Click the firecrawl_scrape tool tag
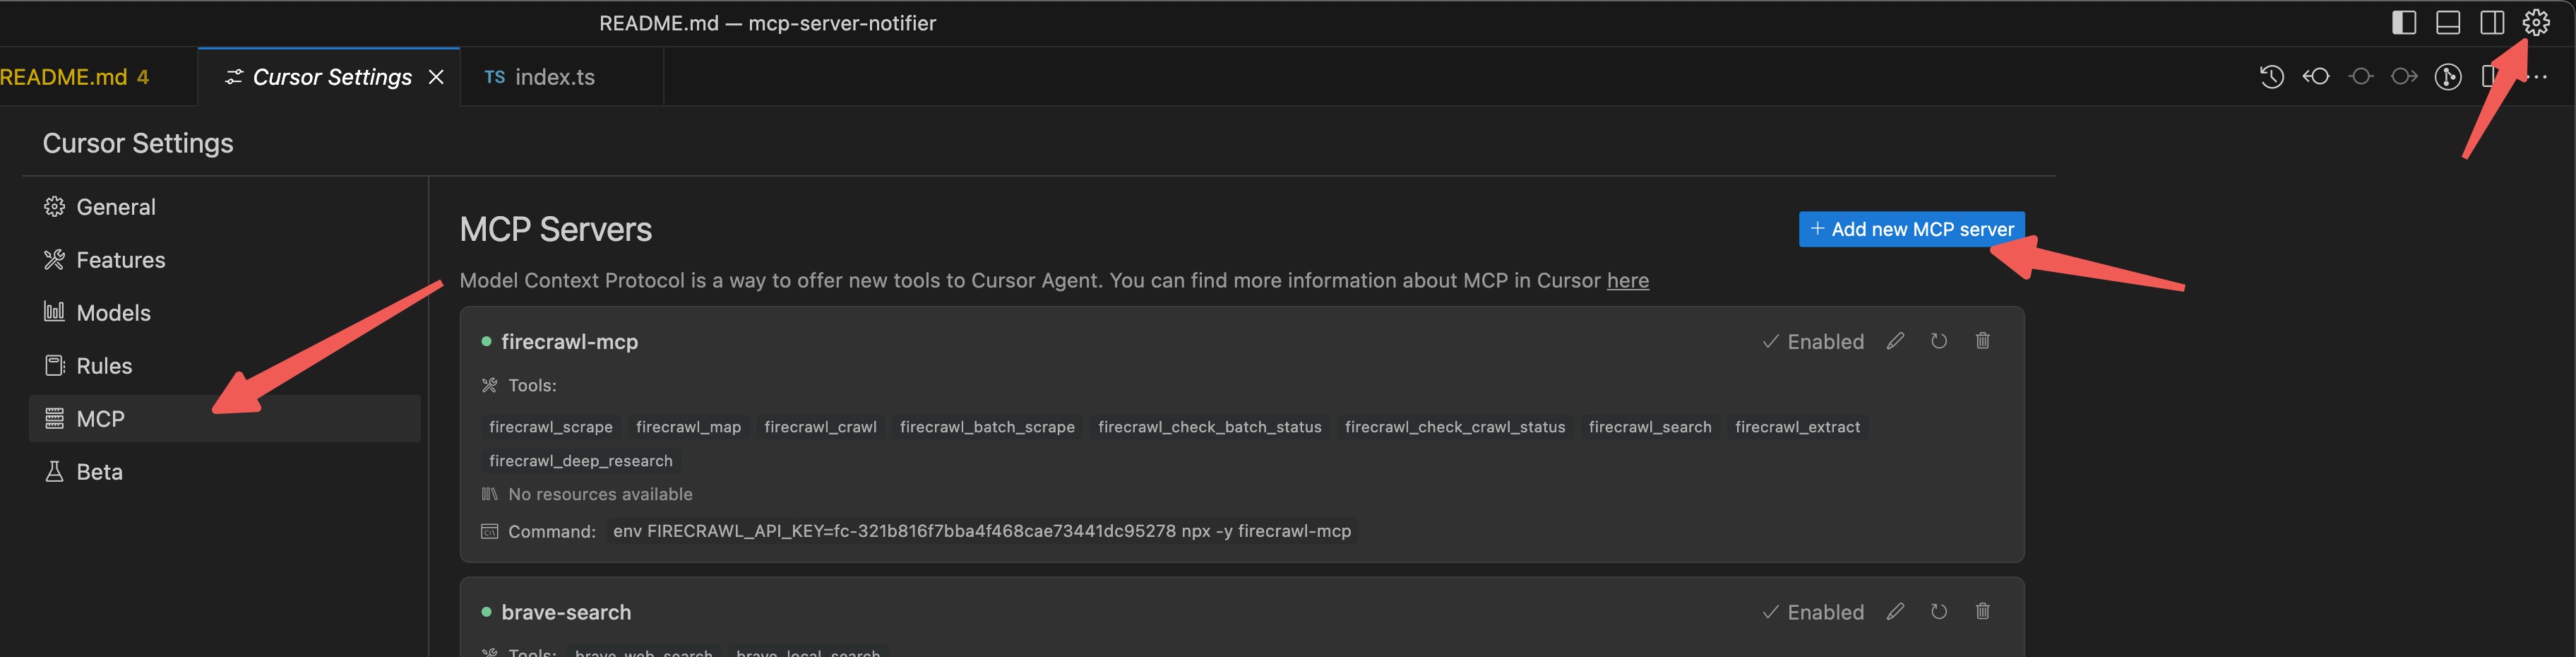2576x657 pixels. (551, 427)
